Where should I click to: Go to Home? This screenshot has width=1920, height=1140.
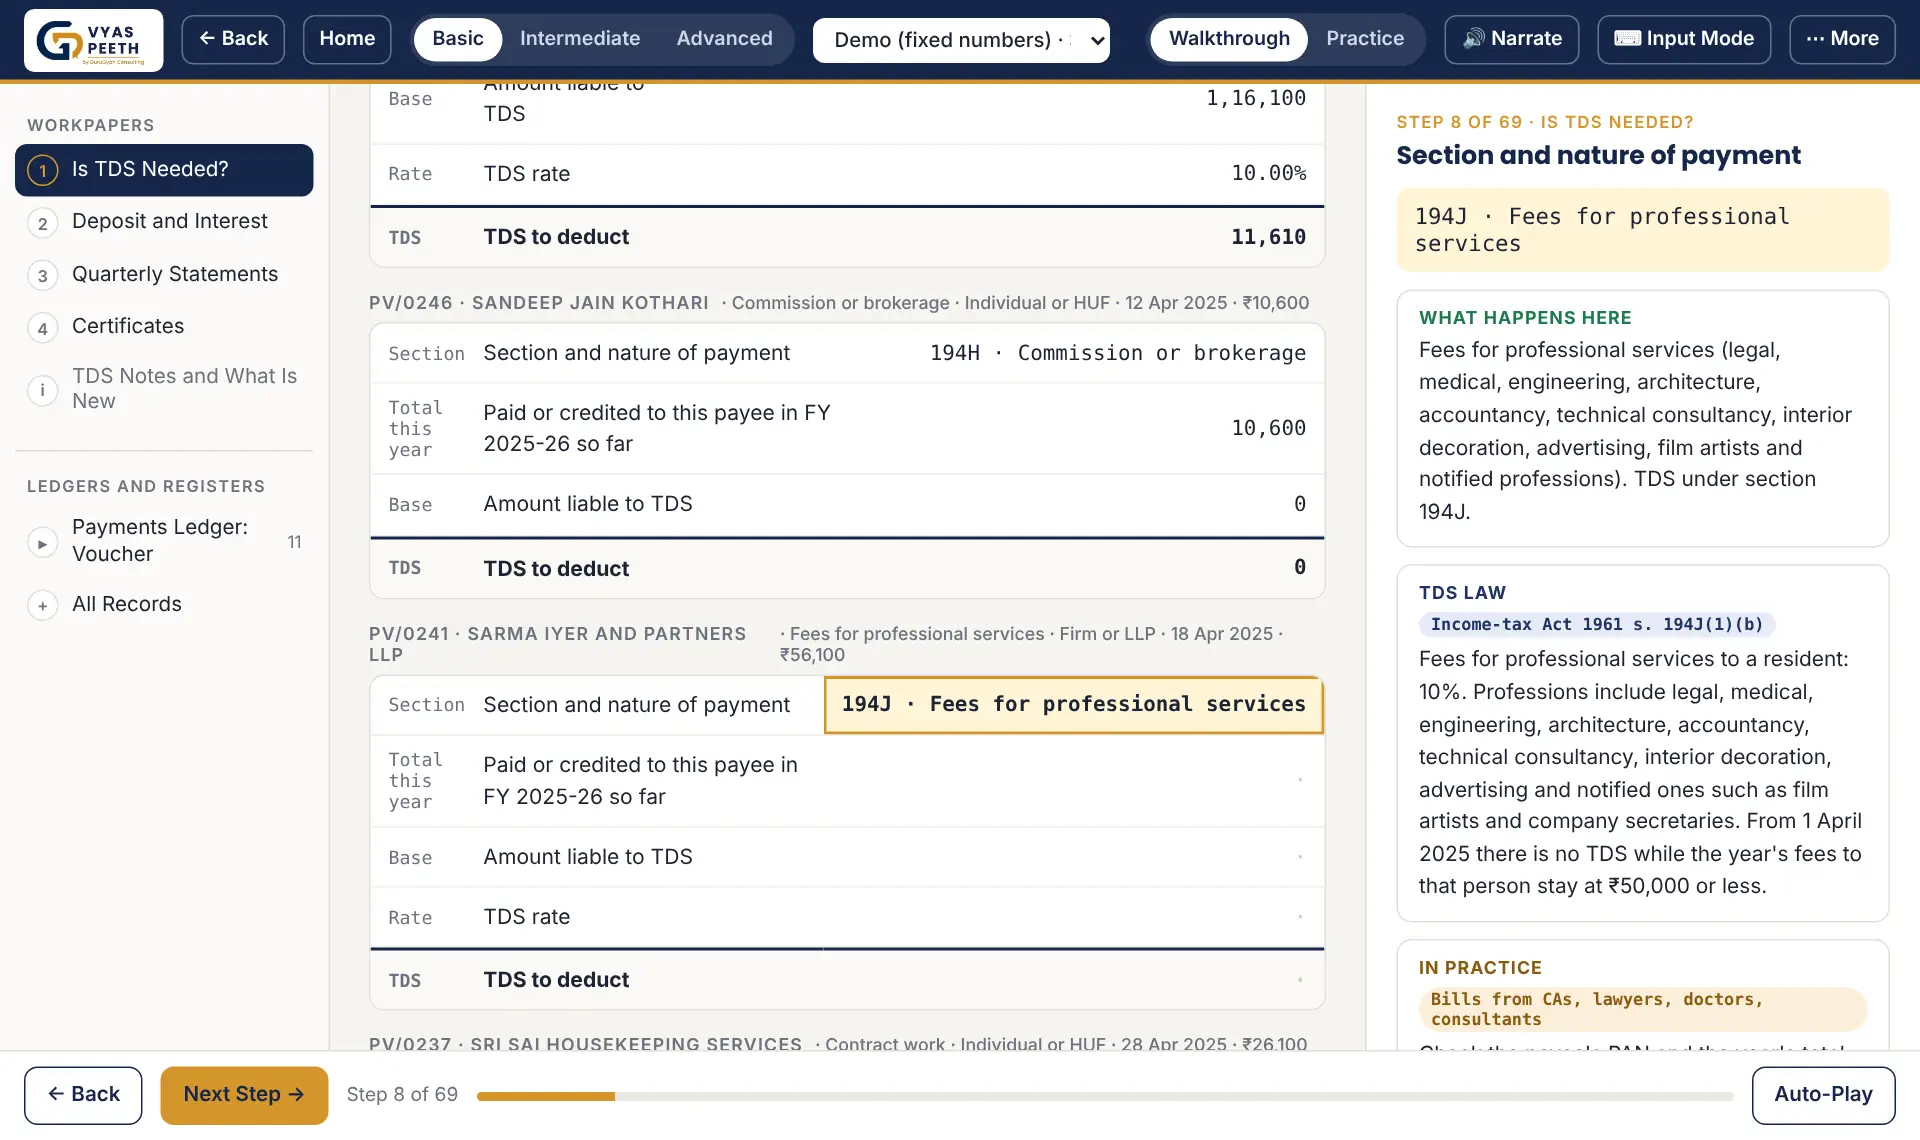(x=347, y=39)
